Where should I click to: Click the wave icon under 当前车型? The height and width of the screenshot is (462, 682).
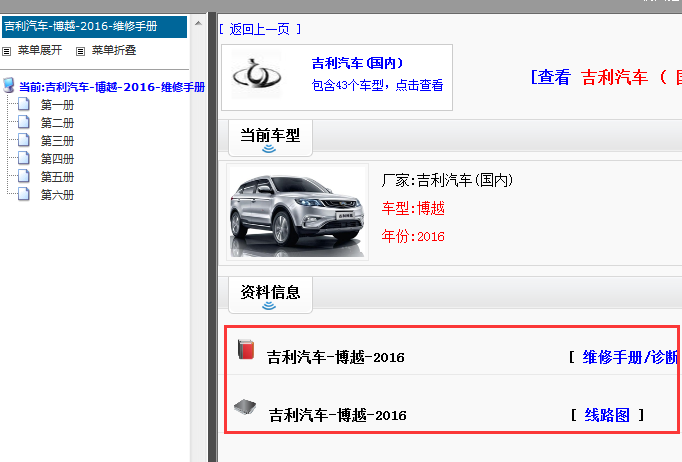tap(269, 149)
